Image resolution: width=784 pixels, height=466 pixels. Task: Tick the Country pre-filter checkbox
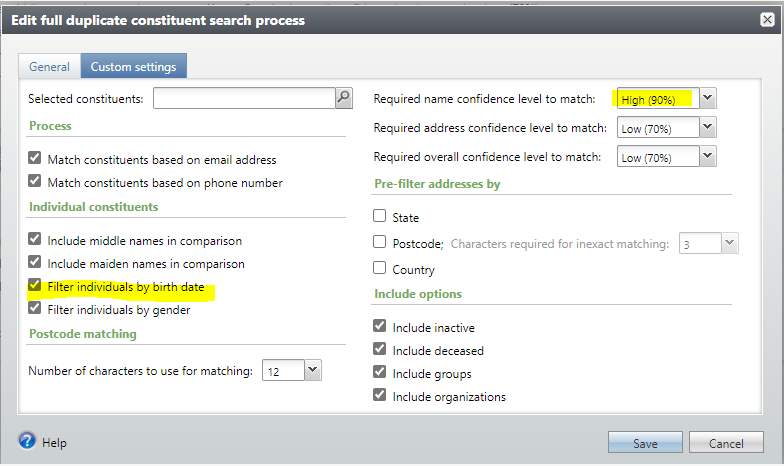pos(380,268)
